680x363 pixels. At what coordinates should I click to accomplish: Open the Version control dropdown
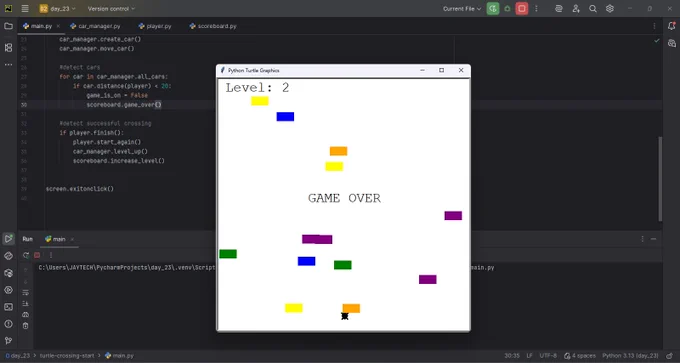pyautogui.click(x=111, y=9)
